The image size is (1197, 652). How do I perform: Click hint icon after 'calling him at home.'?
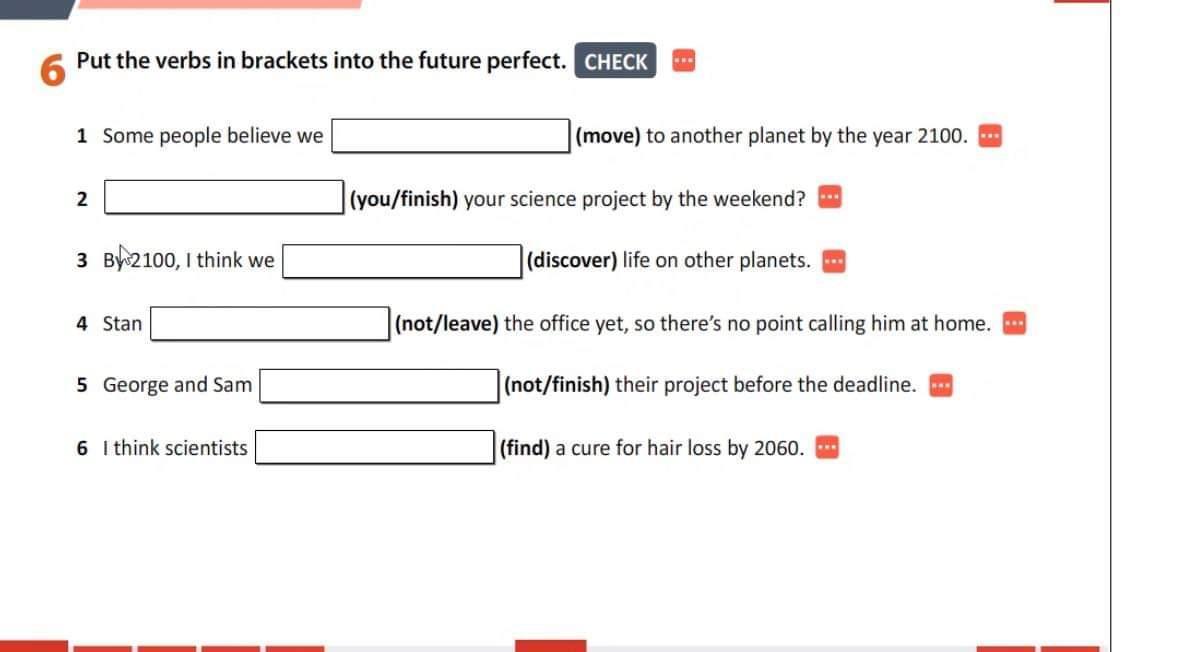[x=1015, y=324]
